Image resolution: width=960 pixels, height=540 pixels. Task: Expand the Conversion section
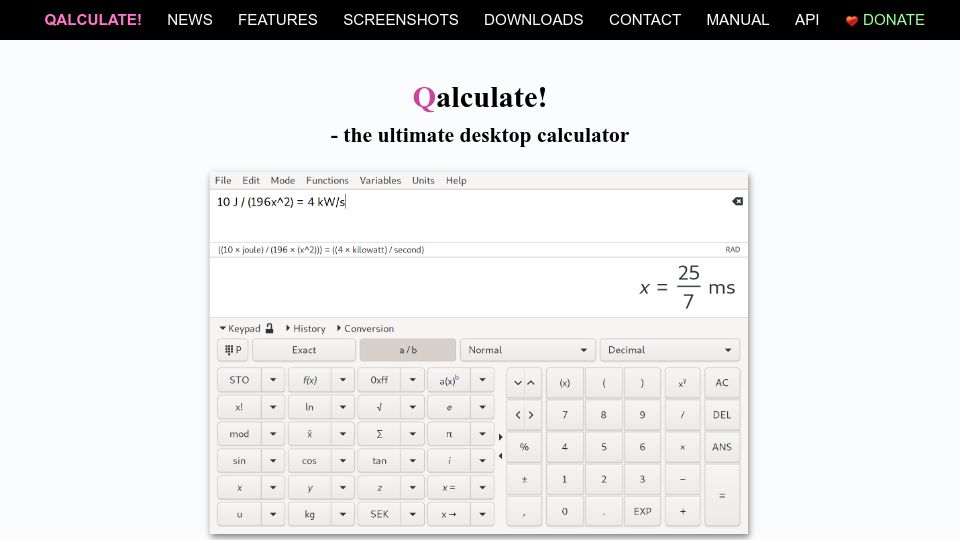pyautogui.click(x=366, y=329)
